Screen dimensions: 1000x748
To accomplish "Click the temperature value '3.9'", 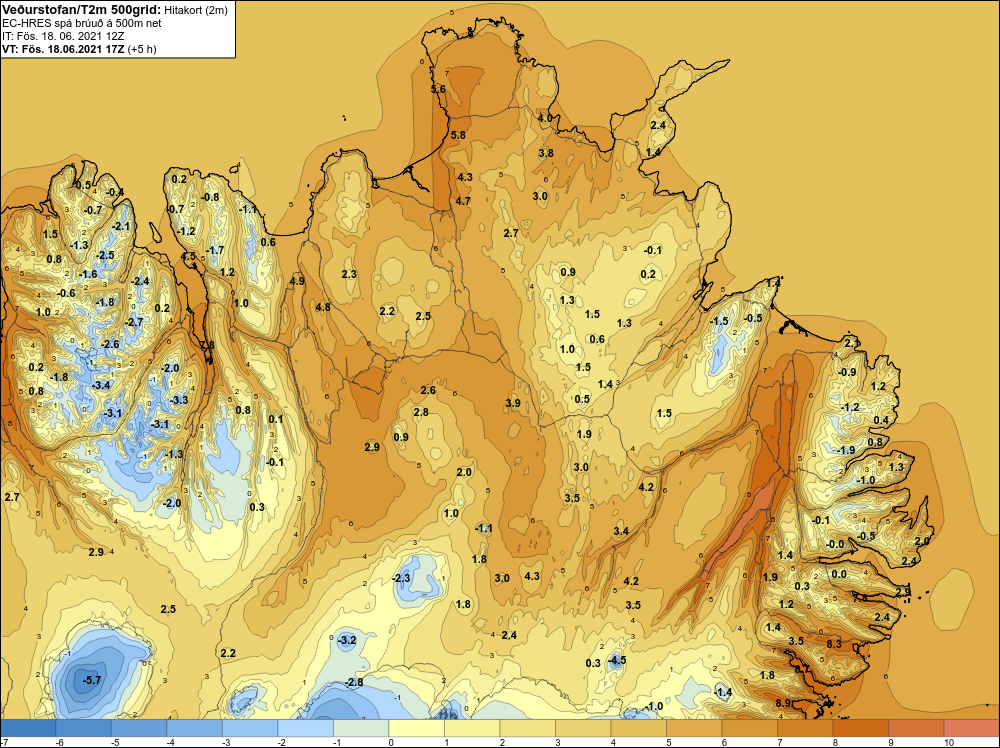I will pyautogui.click(x=513, y=403).
